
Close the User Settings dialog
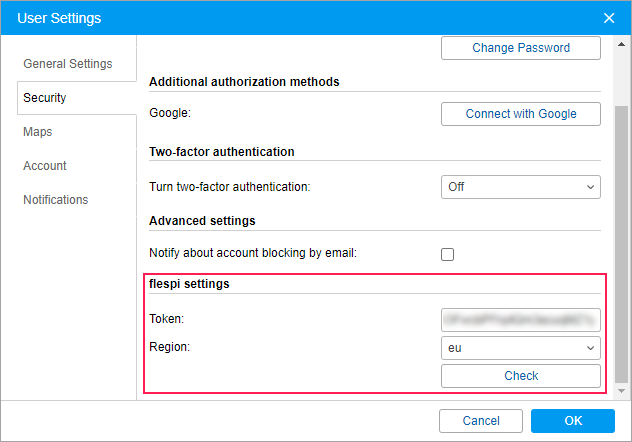tap(609, 18)
